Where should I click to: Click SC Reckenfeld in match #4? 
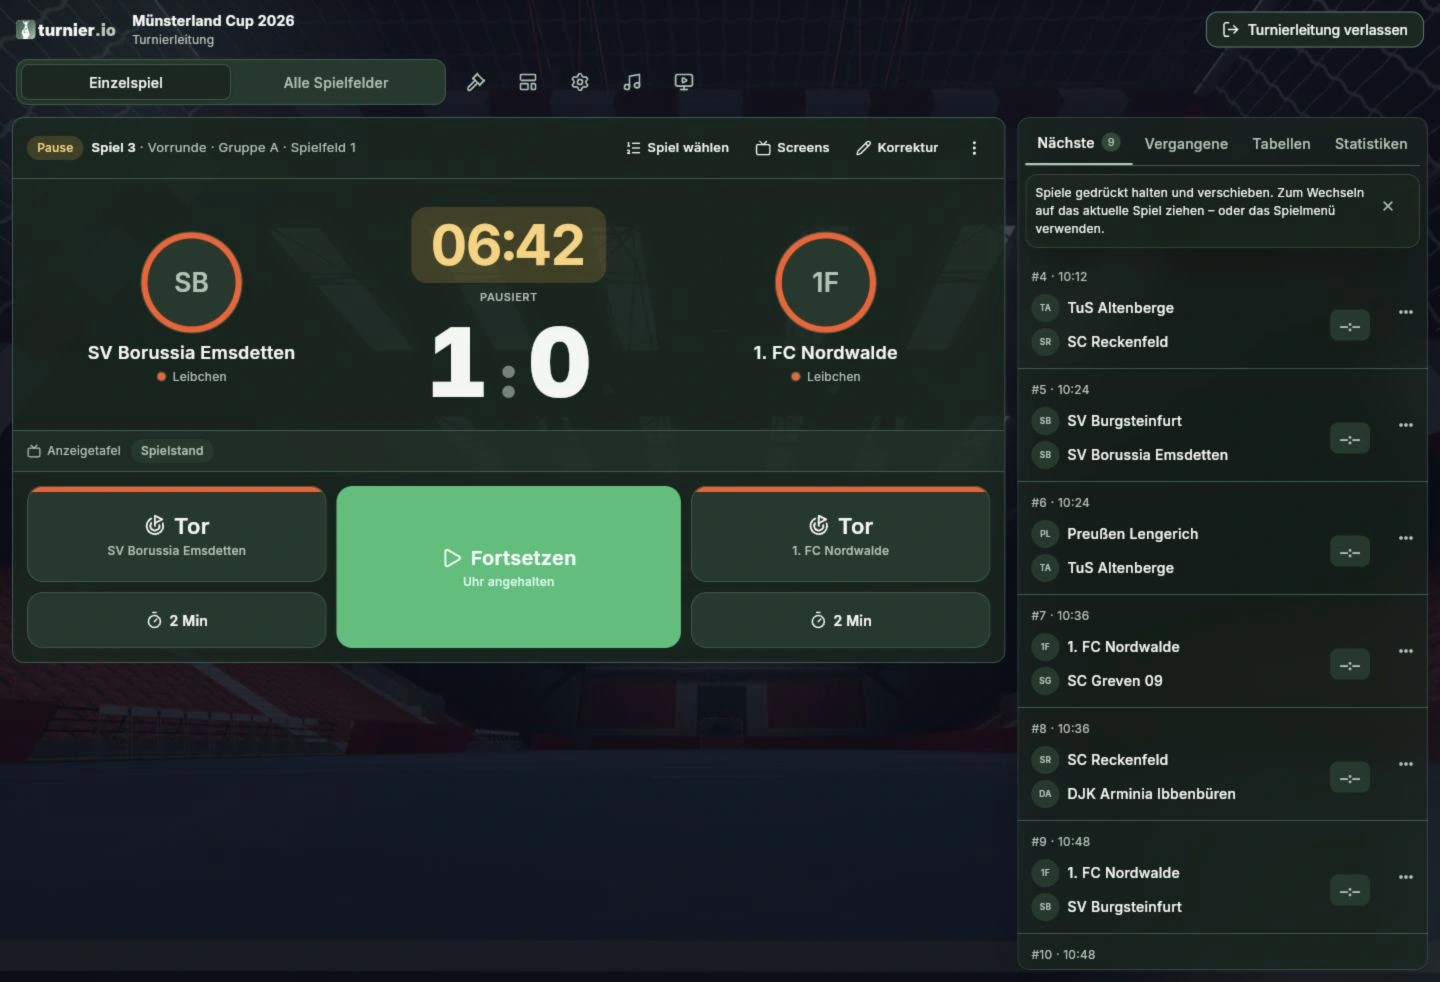coord(1117,342)
